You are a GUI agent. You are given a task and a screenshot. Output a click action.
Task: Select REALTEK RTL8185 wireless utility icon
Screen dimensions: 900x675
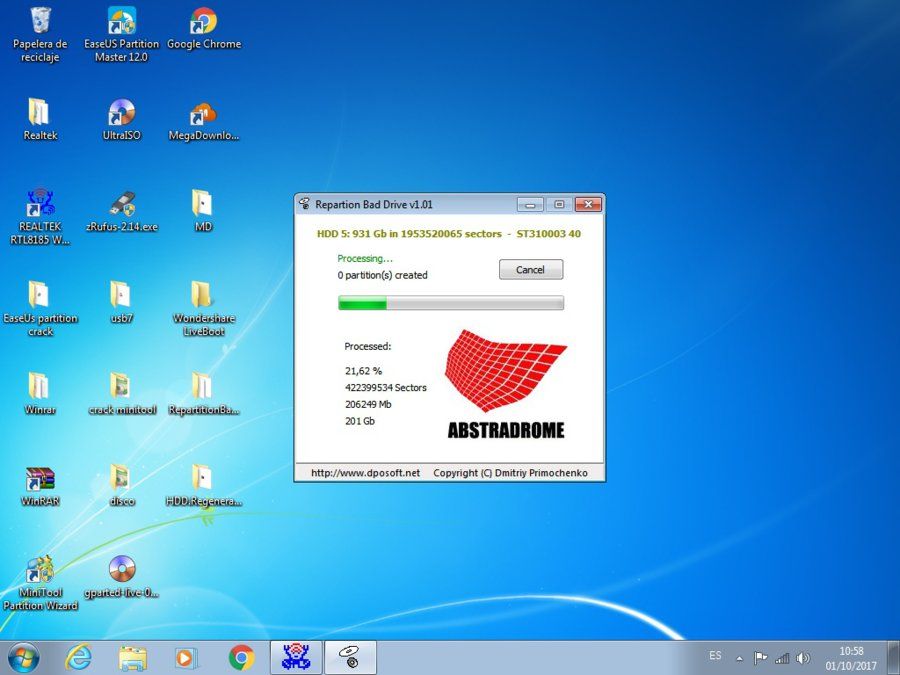[x=40, y=218]
